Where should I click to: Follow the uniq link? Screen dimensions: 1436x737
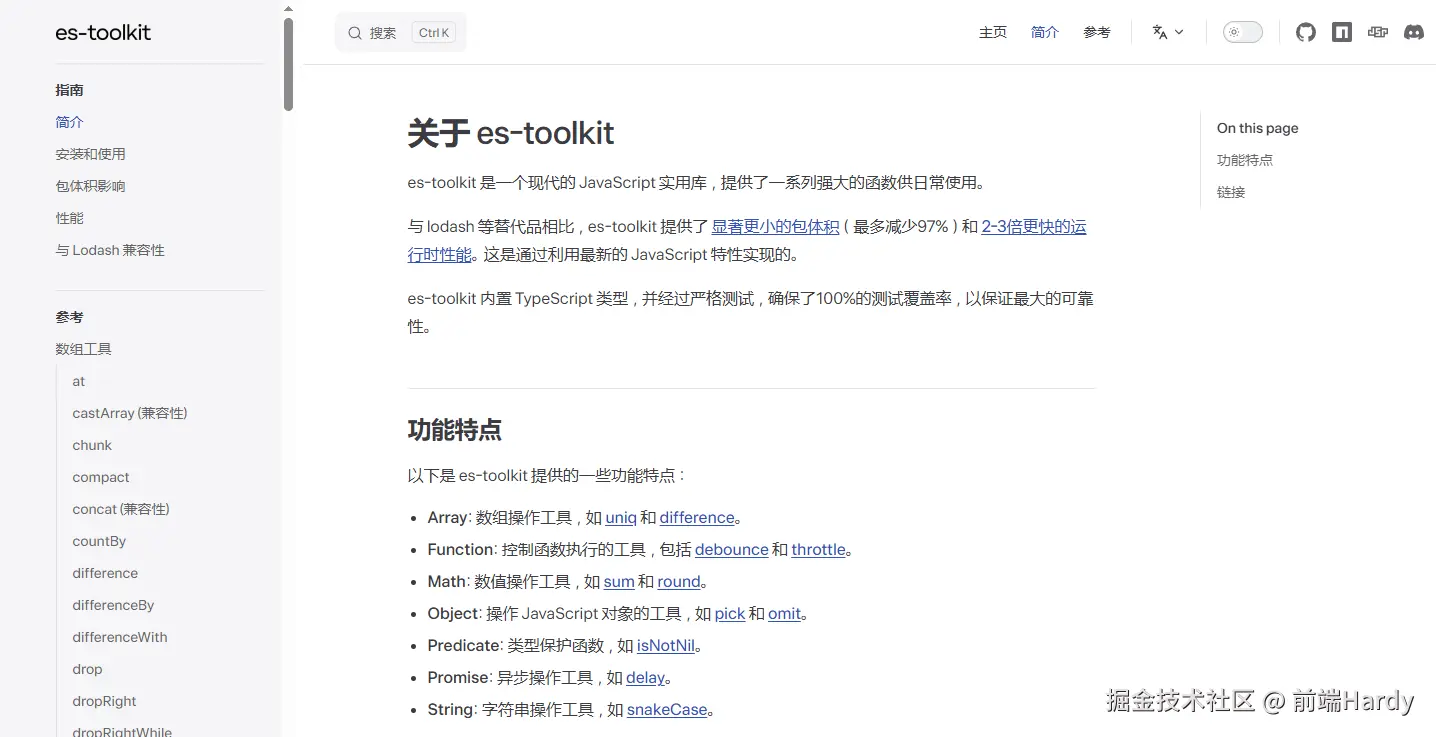click(621, 518)
